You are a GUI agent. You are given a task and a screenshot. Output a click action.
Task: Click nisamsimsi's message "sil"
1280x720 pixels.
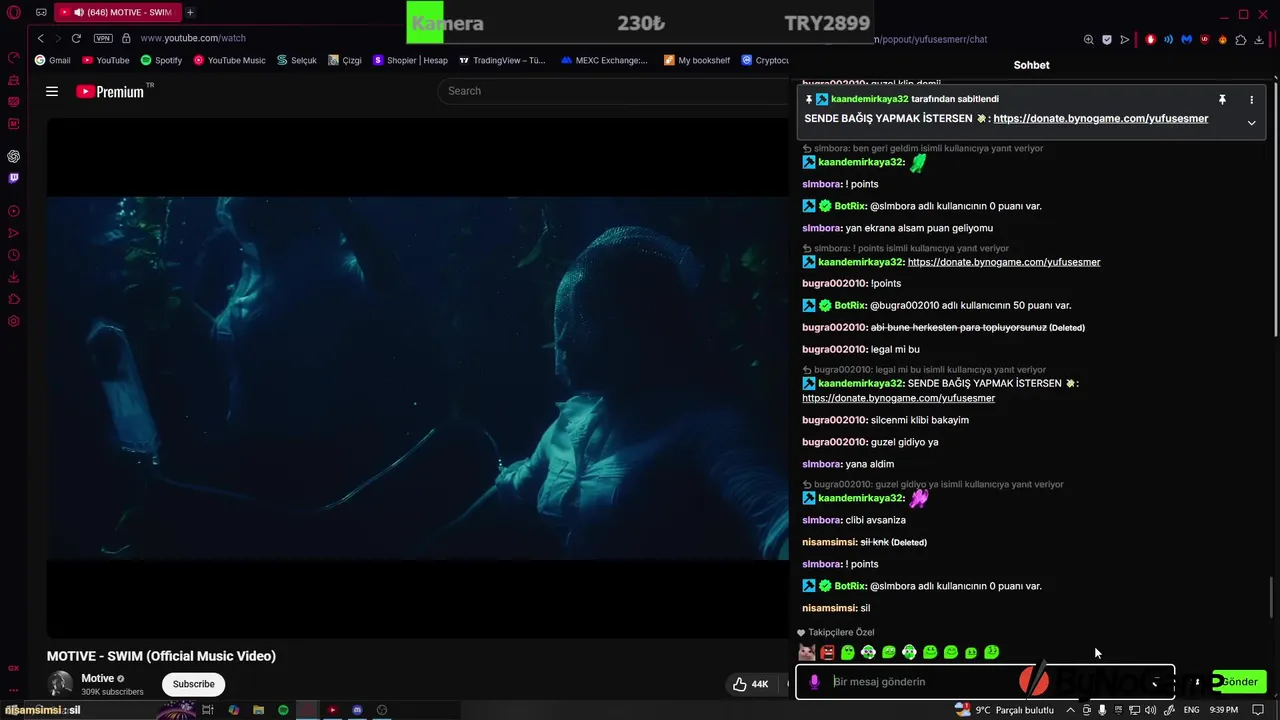pos(865,608)
